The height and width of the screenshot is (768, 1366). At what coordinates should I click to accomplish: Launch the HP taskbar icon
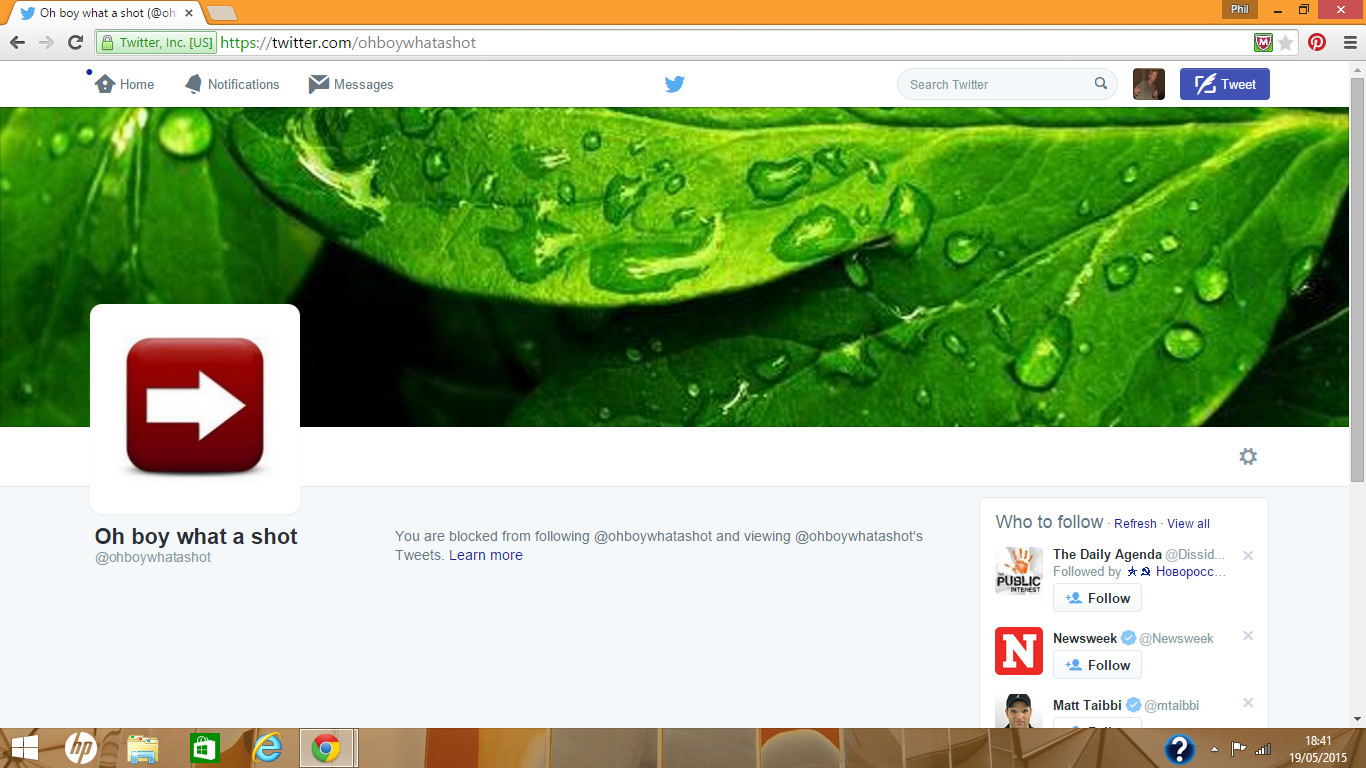[x=81, y=748]
